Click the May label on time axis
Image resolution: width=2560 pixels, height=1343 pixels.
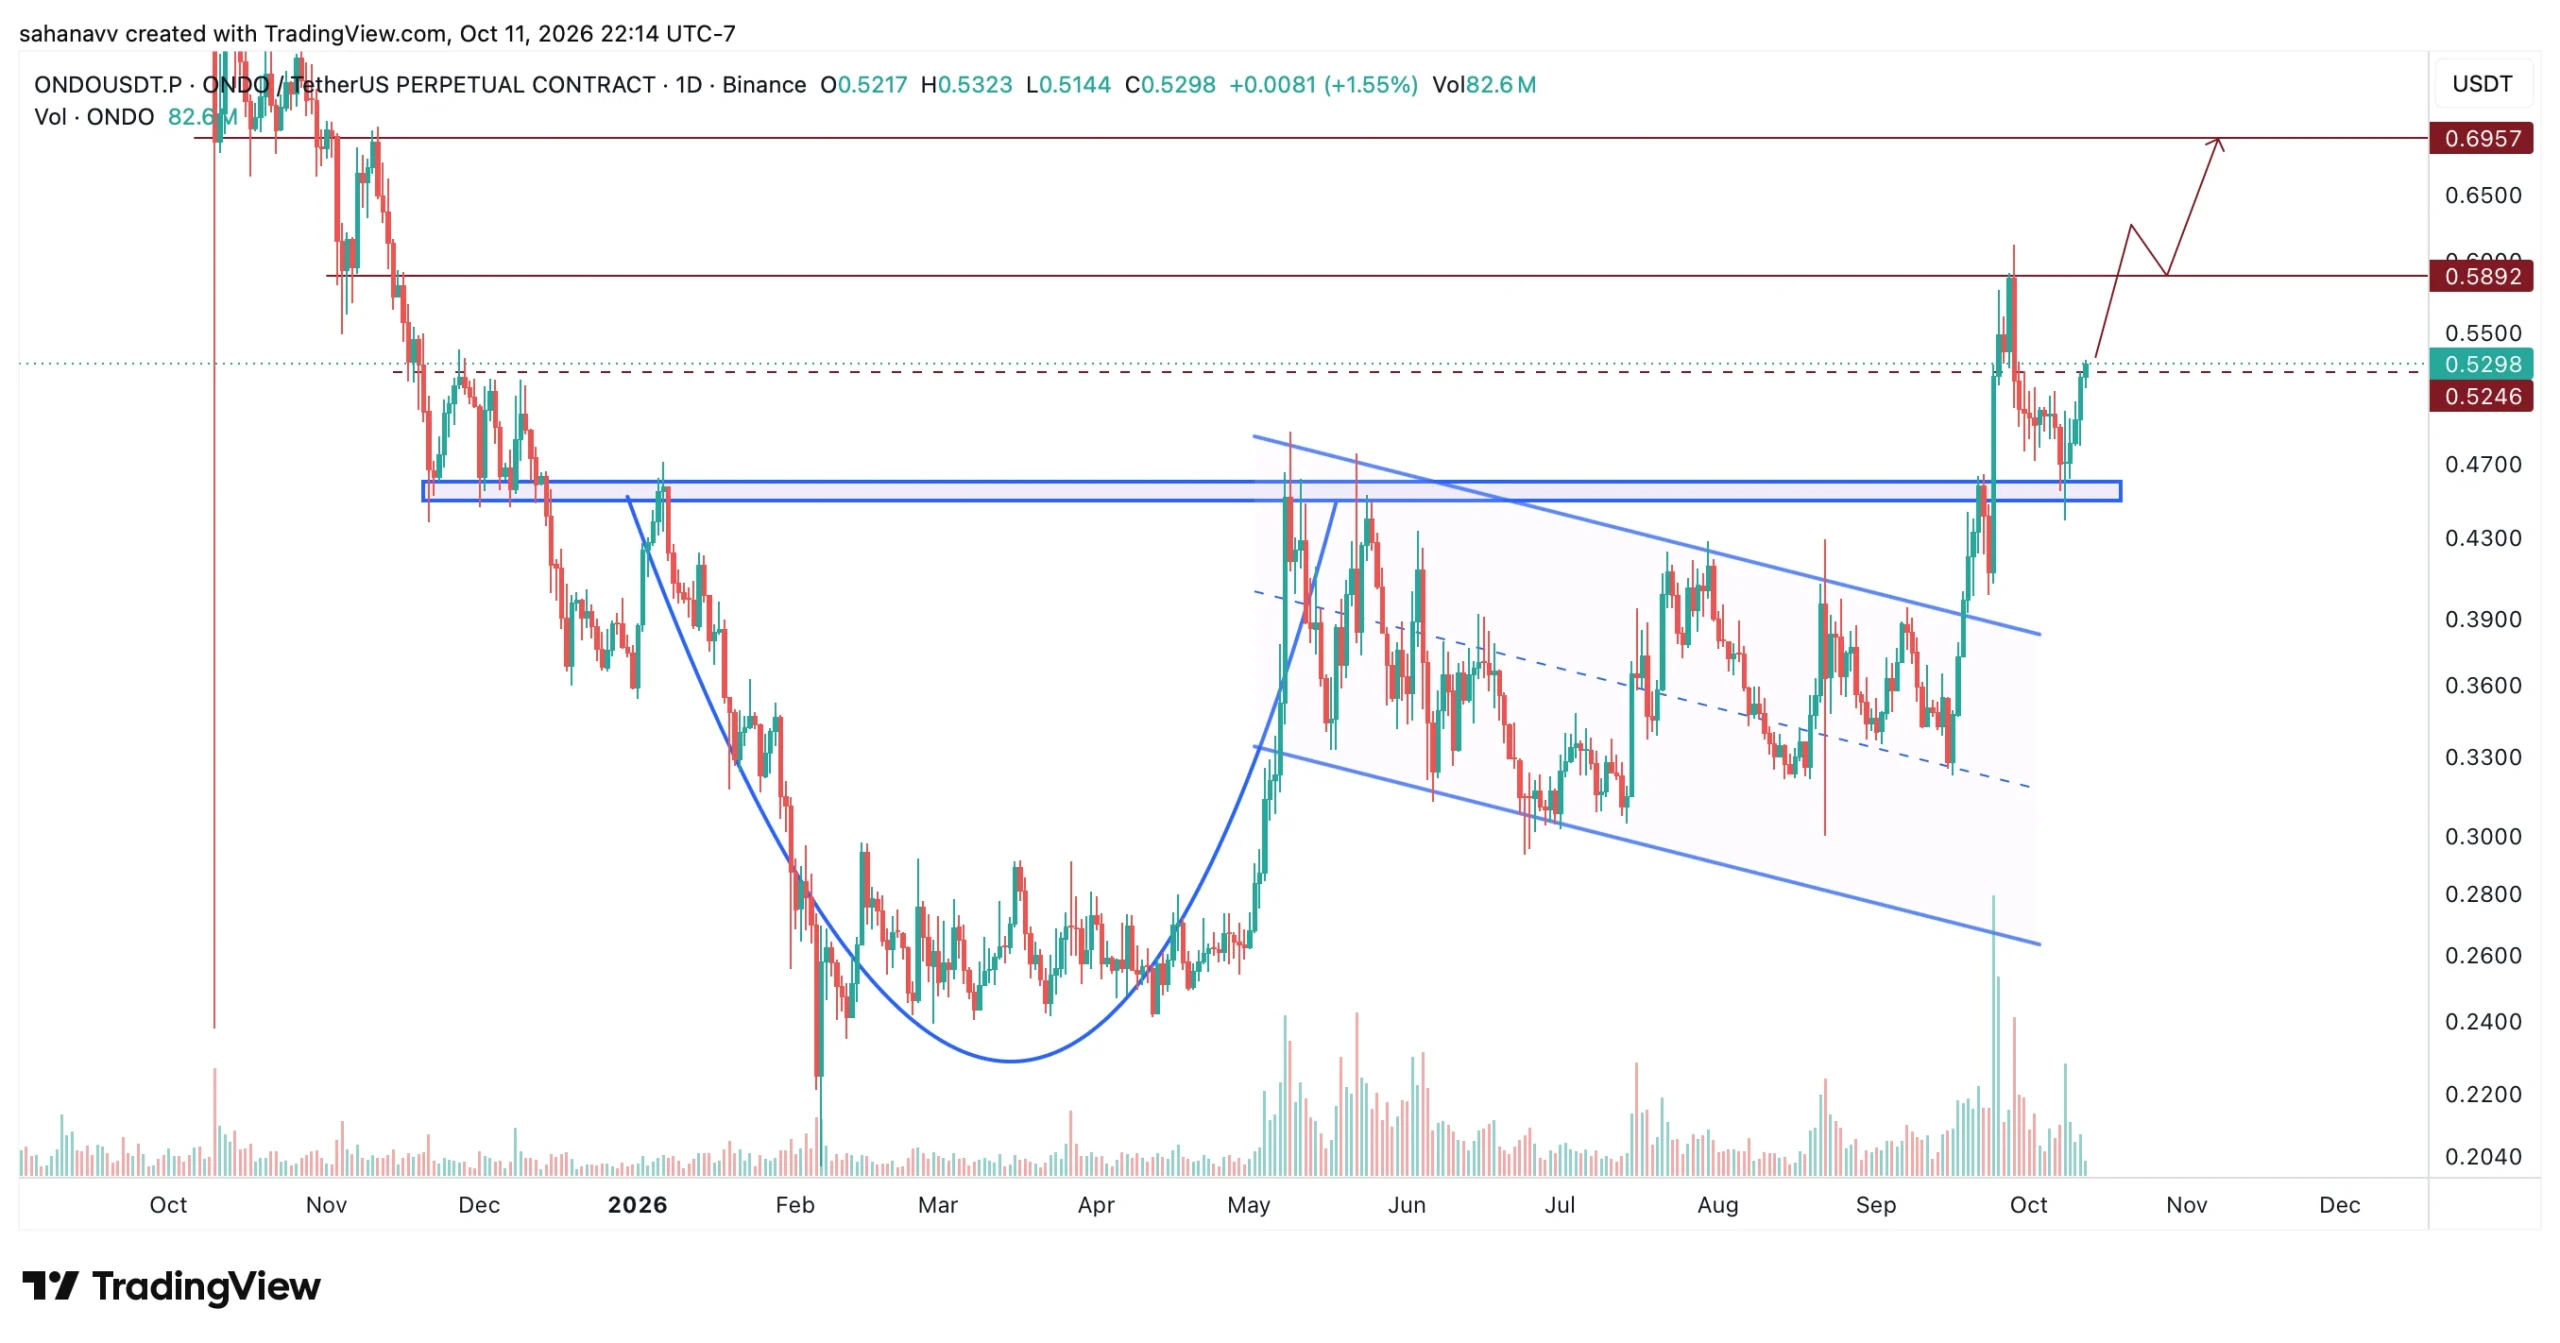1249,1205
